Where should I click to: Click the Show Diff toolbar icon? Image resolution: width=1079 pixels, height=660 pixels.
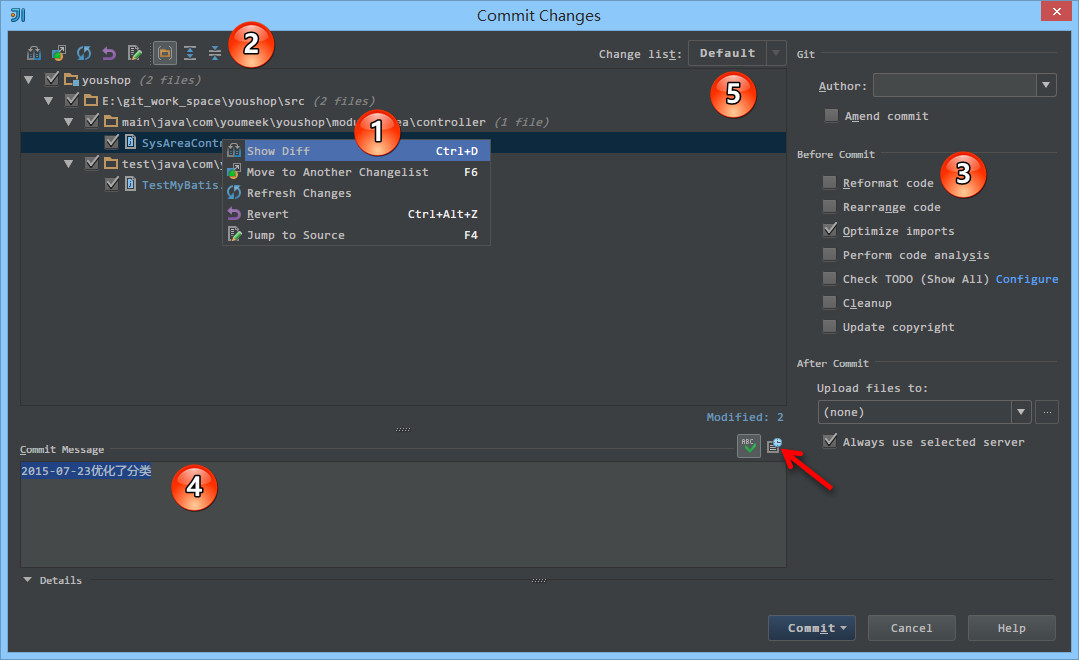pos(34,53)
